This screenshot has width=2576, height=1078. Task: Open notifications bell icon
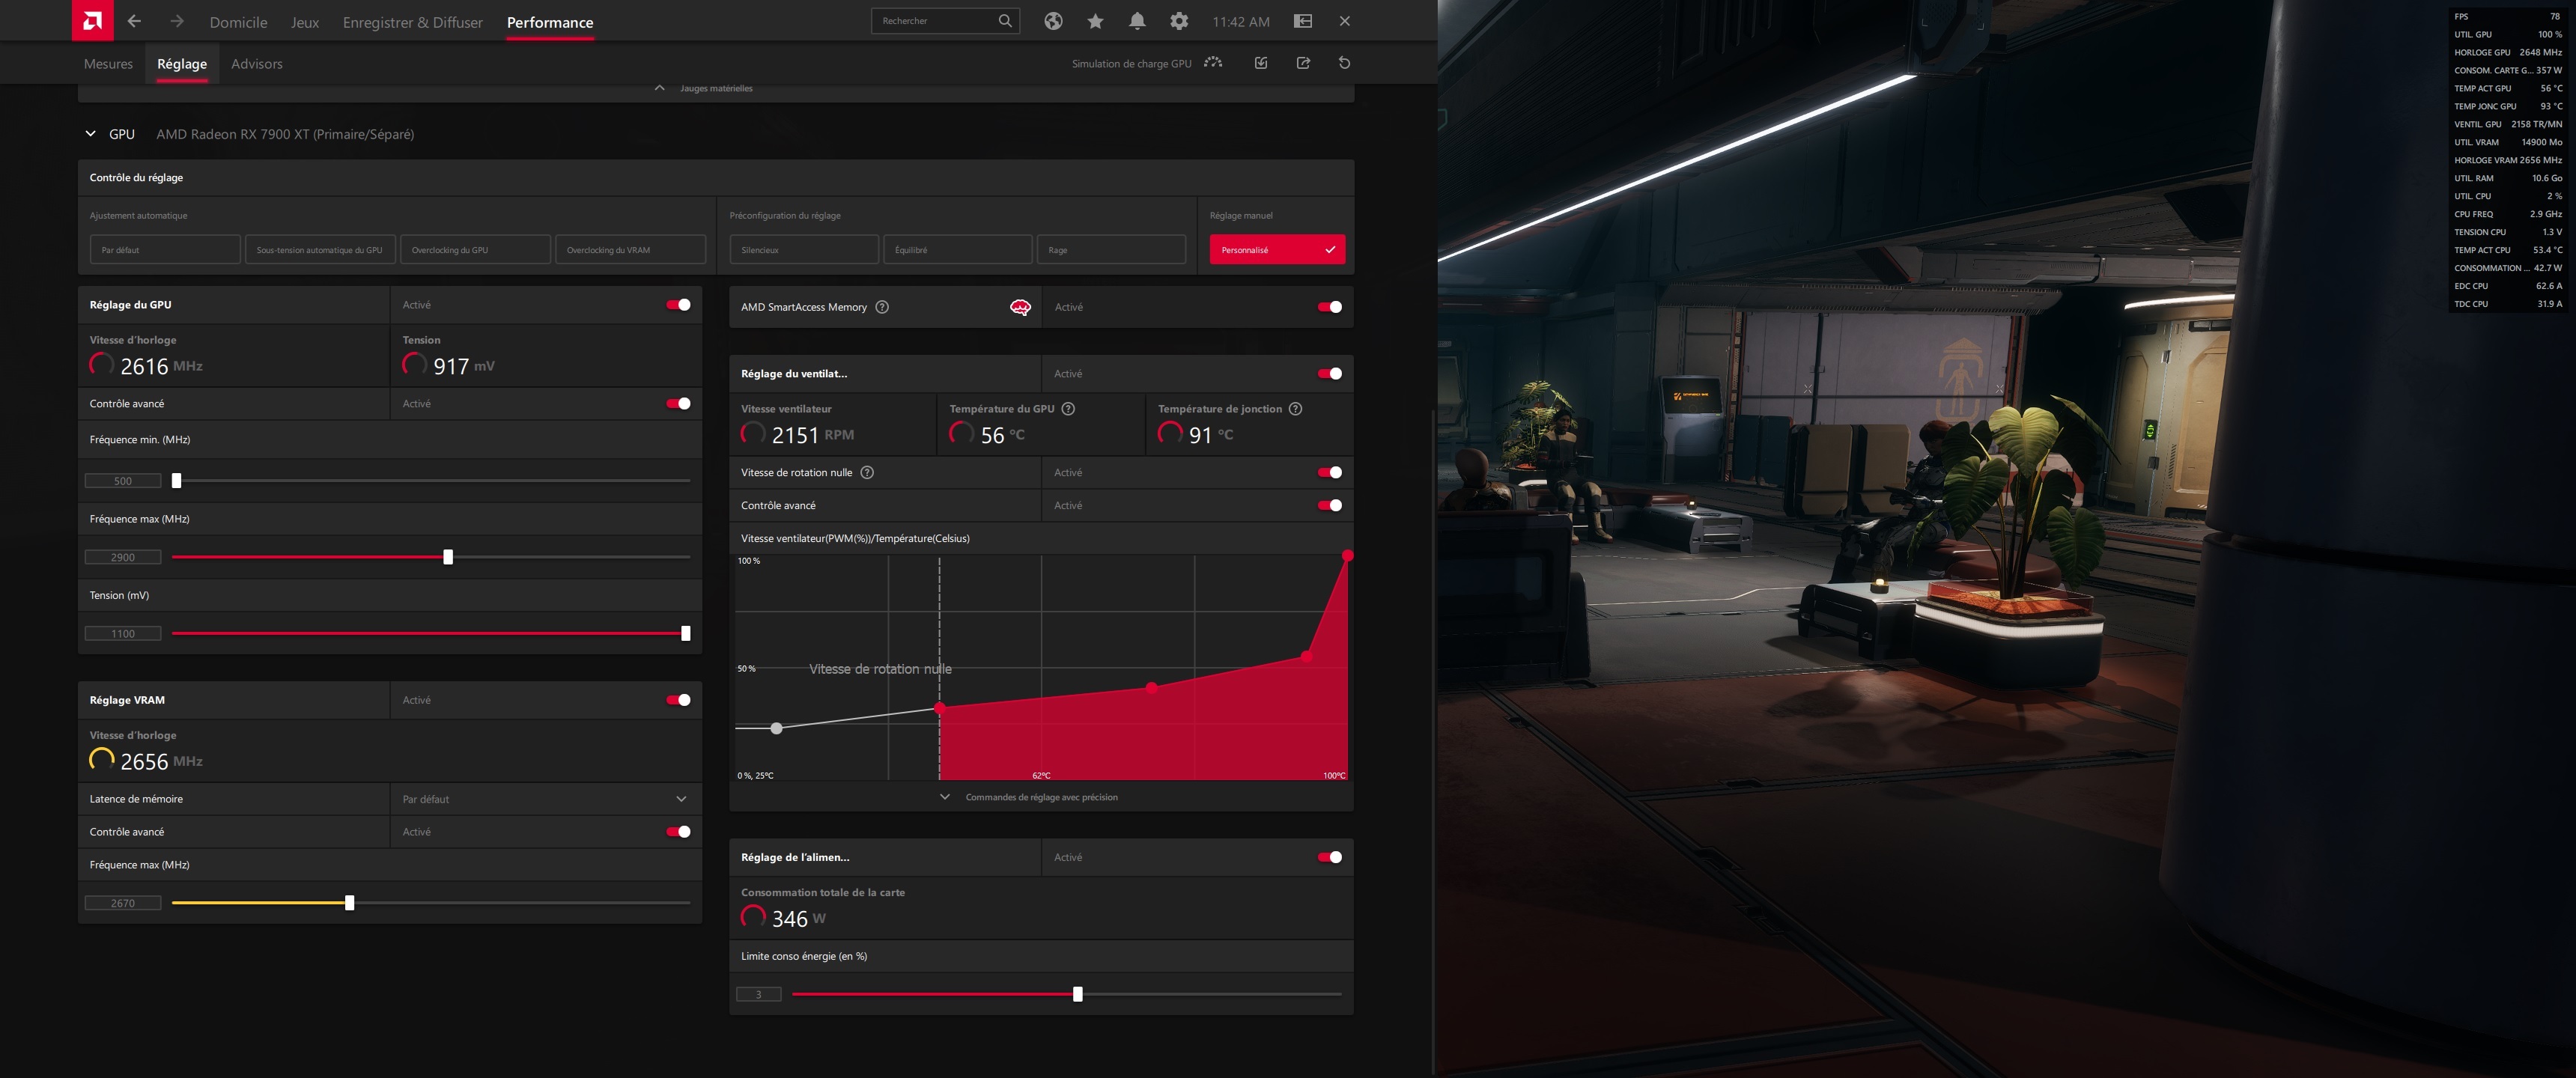[x=1137, y=21]
